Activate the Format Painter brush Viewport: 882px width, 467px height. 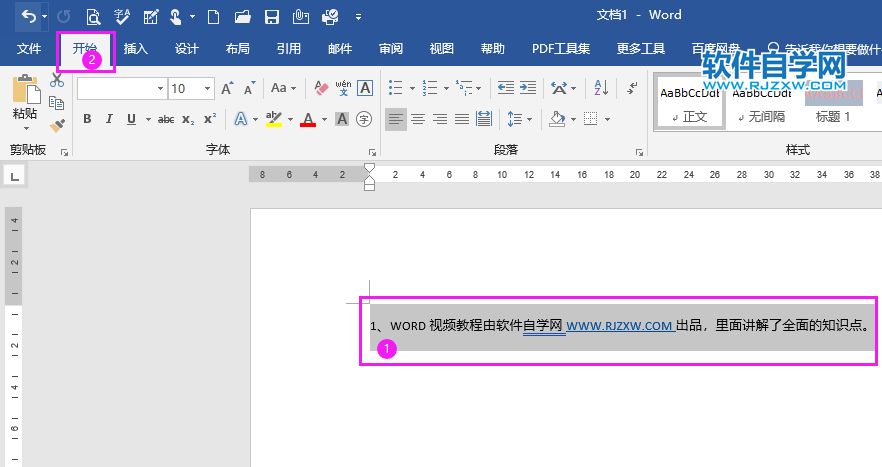point(57,125)
